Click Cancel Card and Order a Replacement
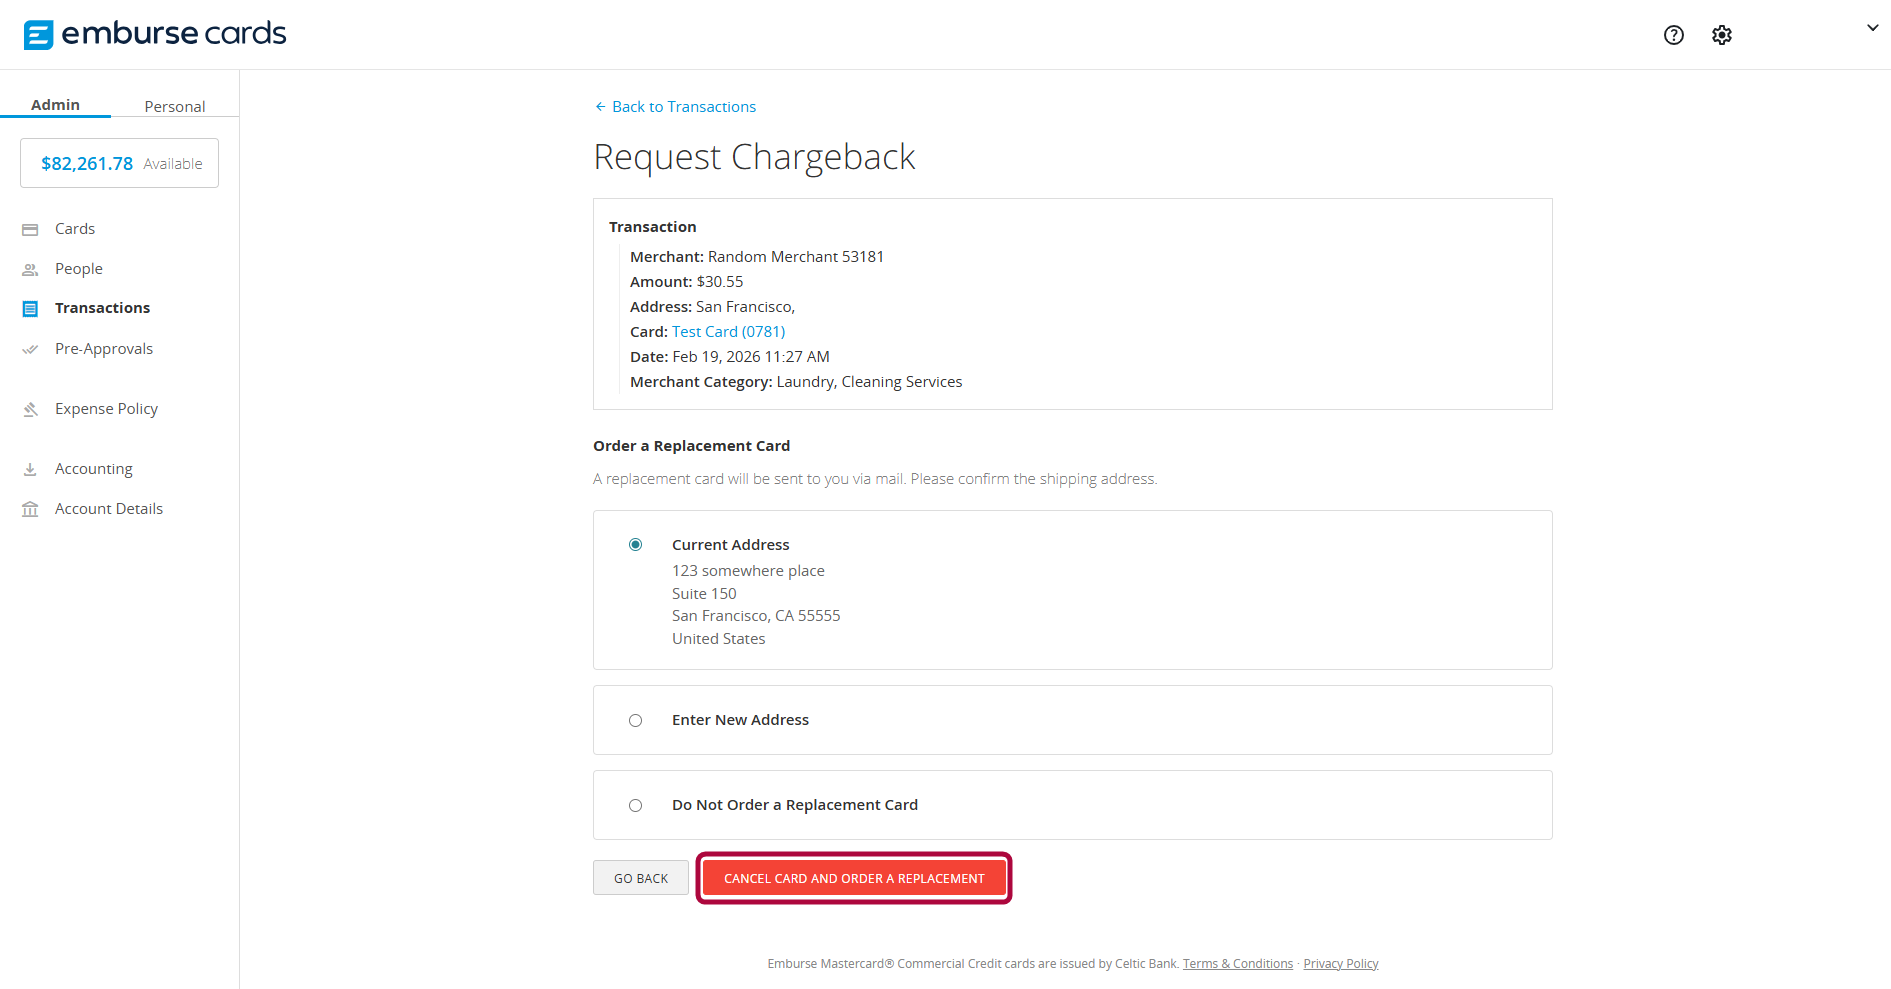 (853, 877)
